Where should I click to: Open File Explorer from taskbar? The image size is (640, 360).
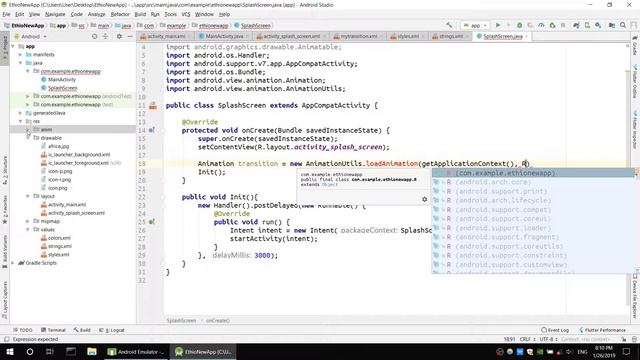[x=92, y=351]
